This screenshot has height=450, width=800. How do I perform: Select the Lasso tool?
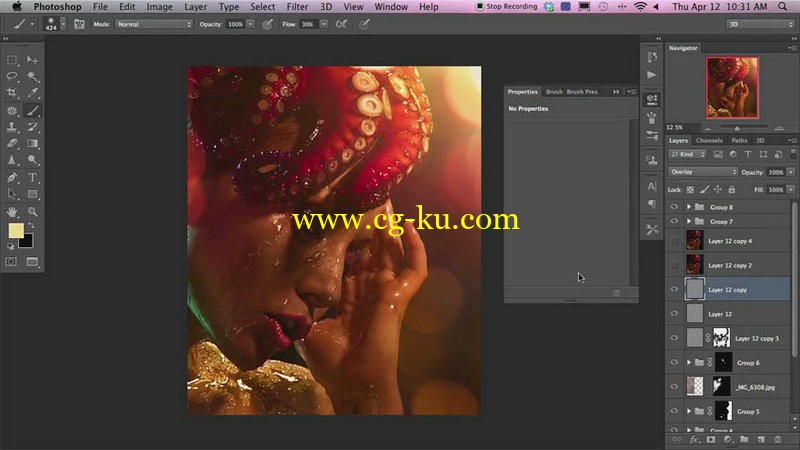click(x=12, y=77)
